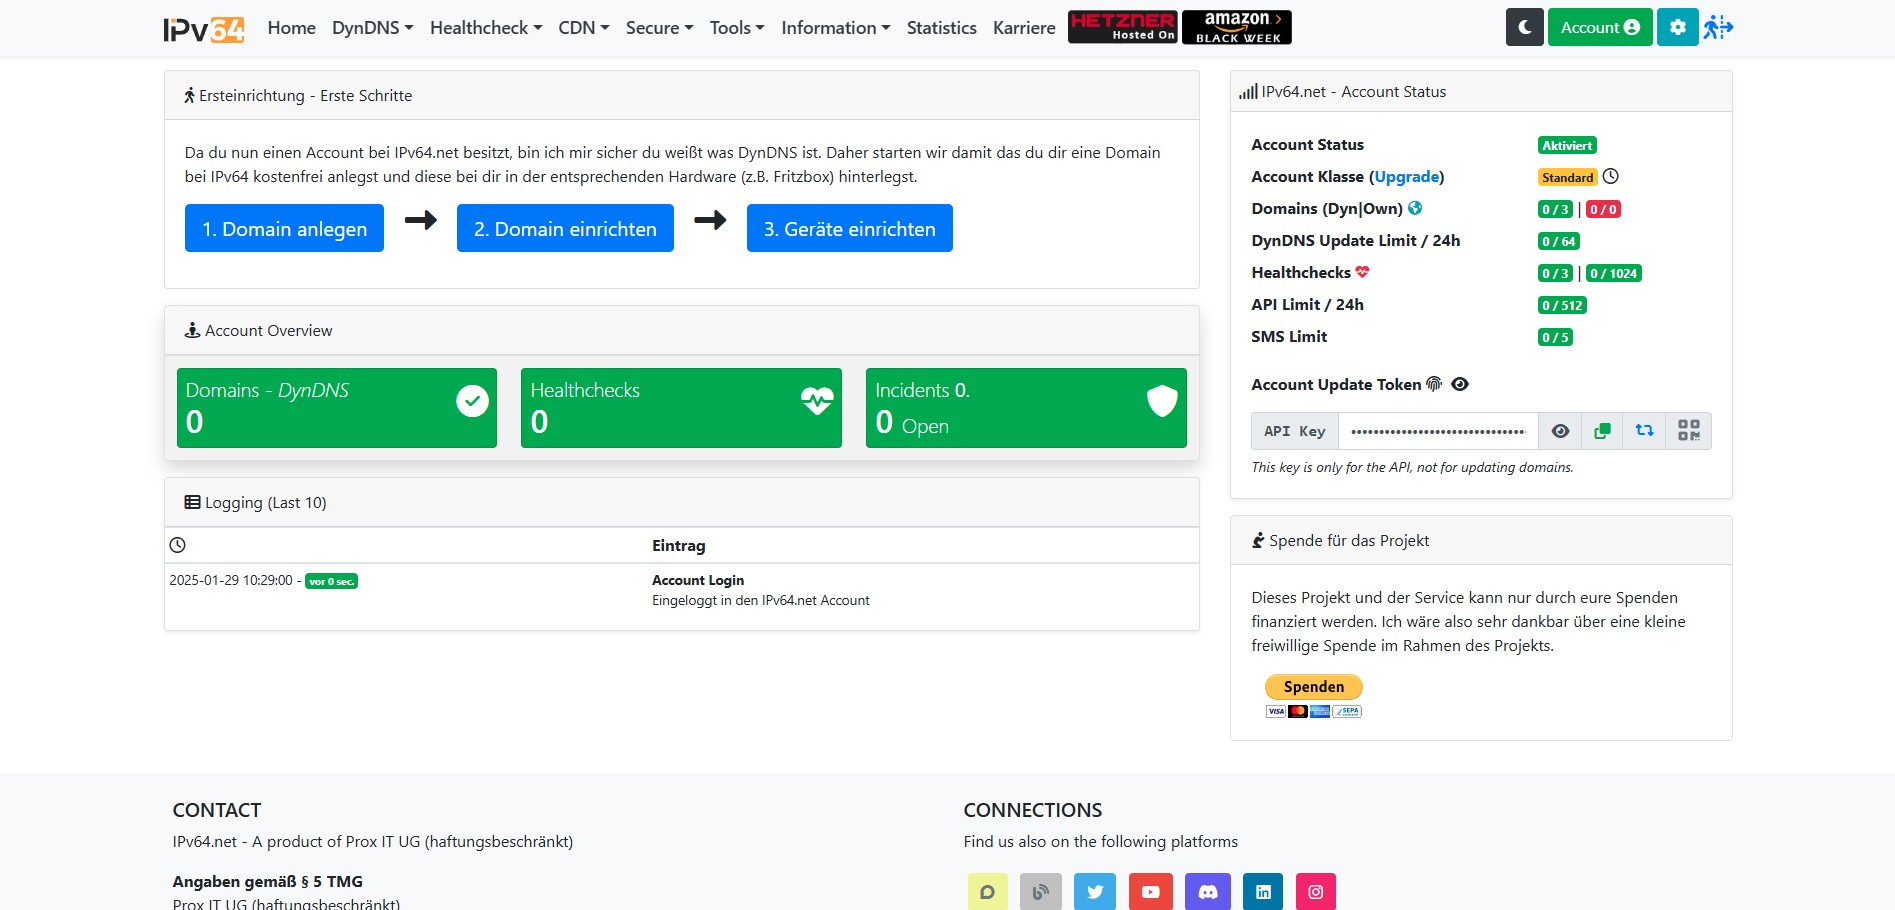Screen dimensions: 1895x910
Task: Click the IPv64 logo
Action: point(204,29)
